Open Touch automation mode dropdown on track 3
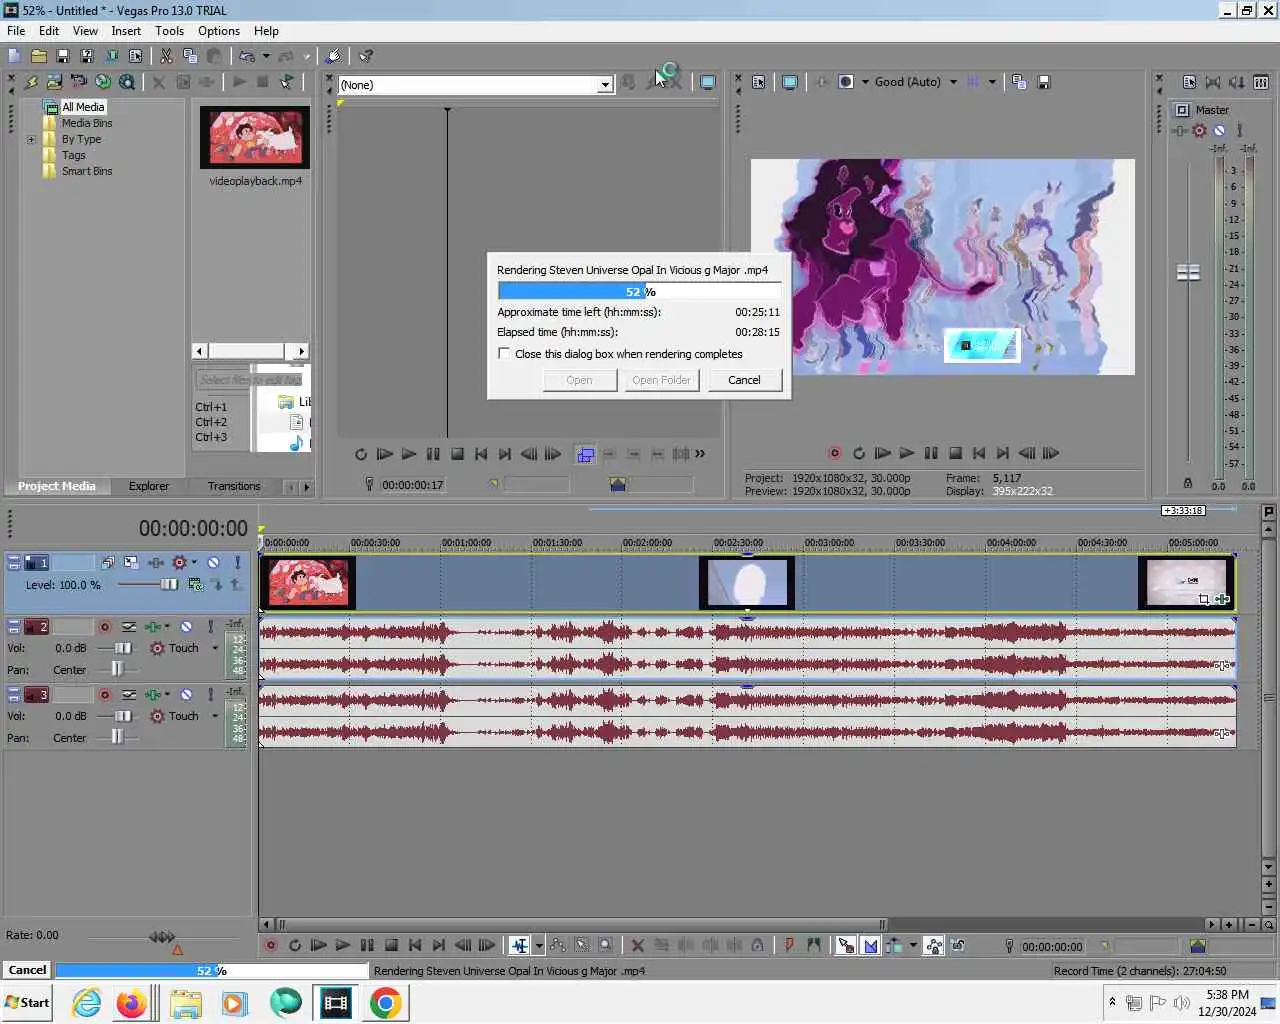 (214, 716)
